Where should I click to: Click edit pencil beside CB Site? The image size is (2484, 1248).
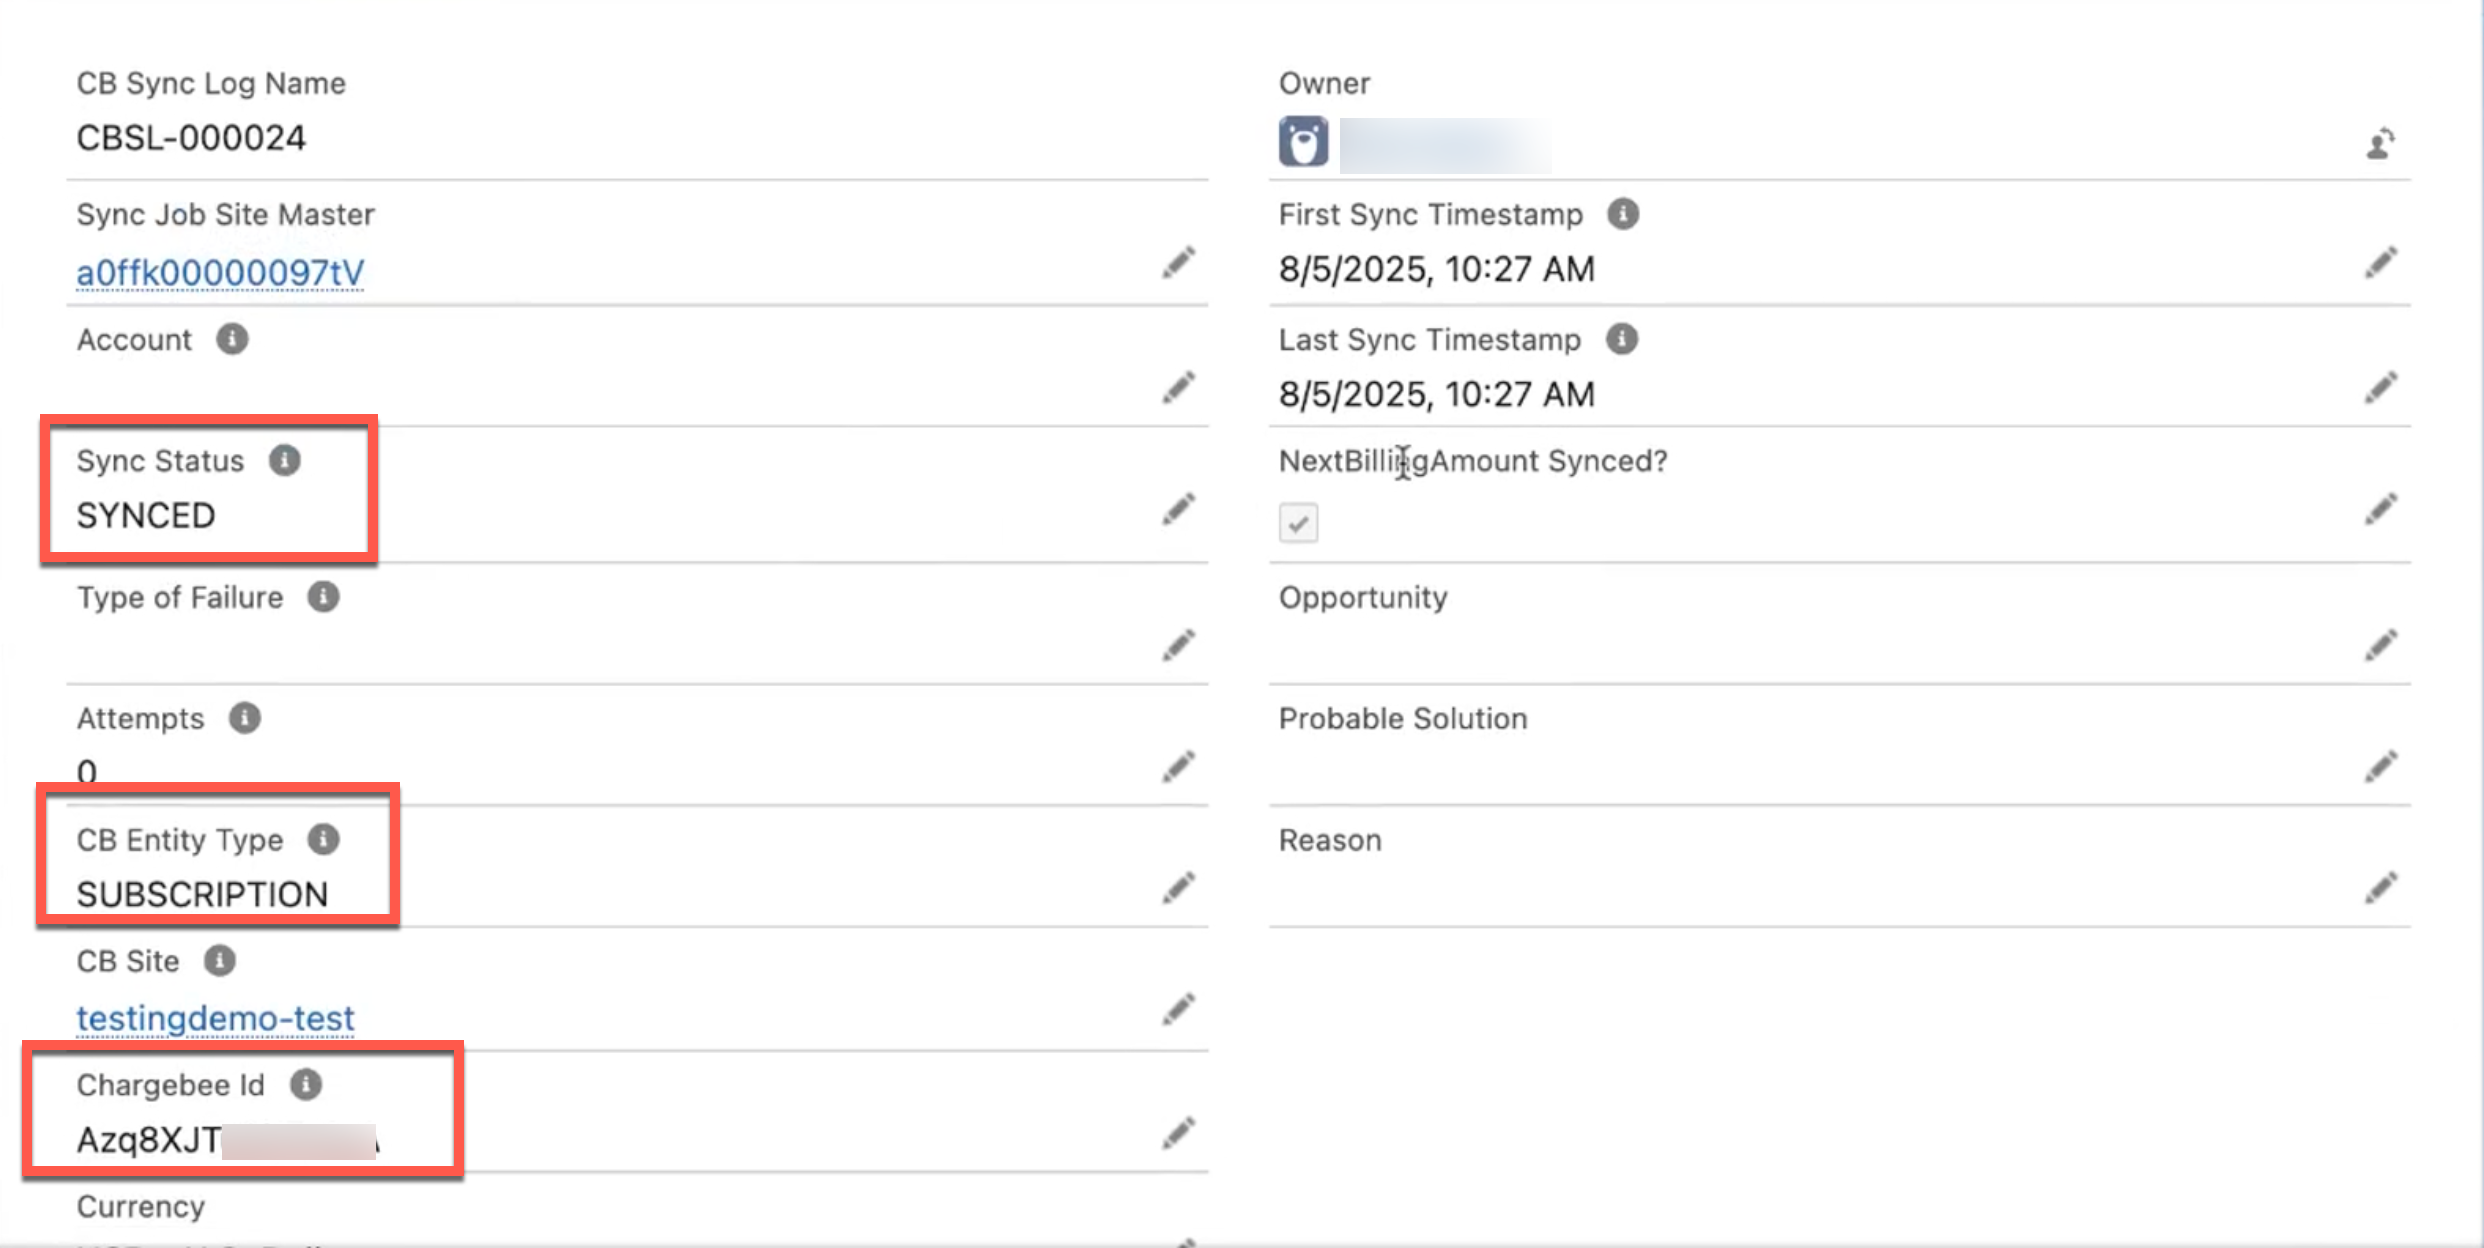(1178, 1009)
